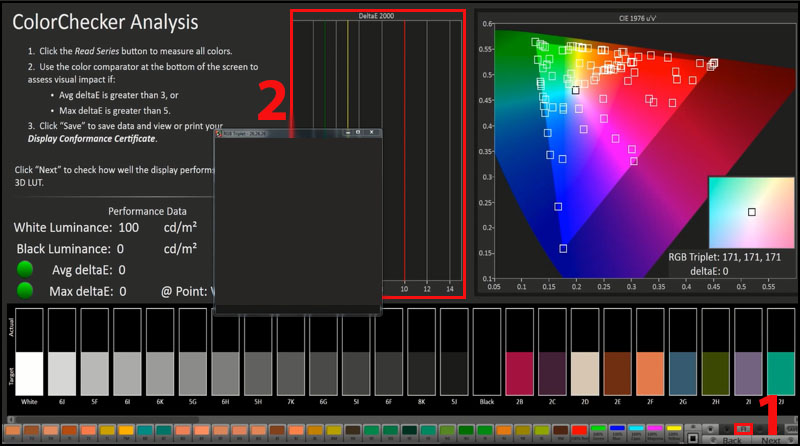The image size is (800, 446).
Task: Click the Black Luminance value 0
Action: coord(120,249)
